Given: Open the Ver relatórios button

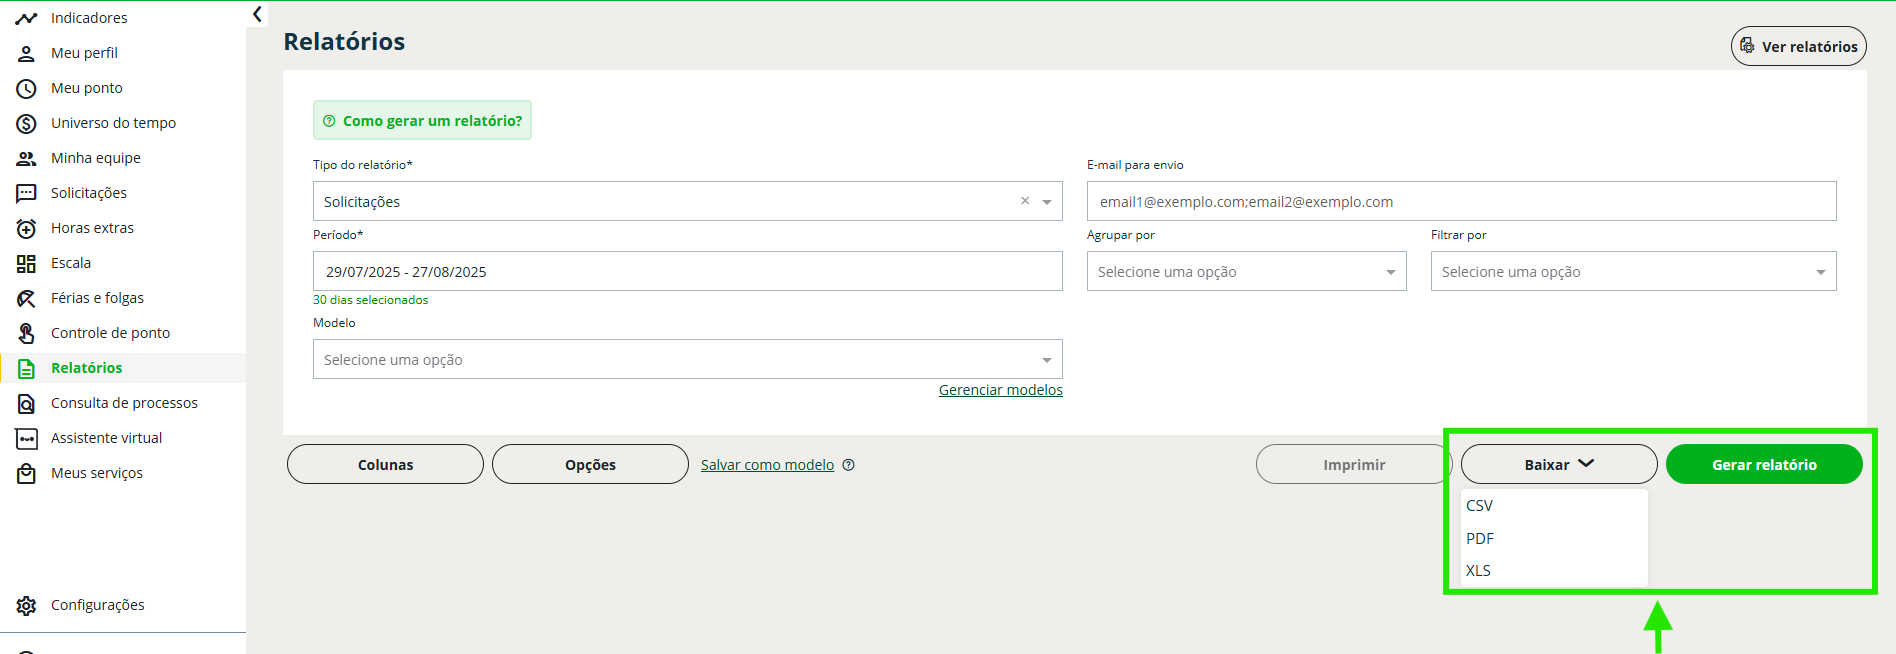Looking at the screenshot, I should point(1798,47).
